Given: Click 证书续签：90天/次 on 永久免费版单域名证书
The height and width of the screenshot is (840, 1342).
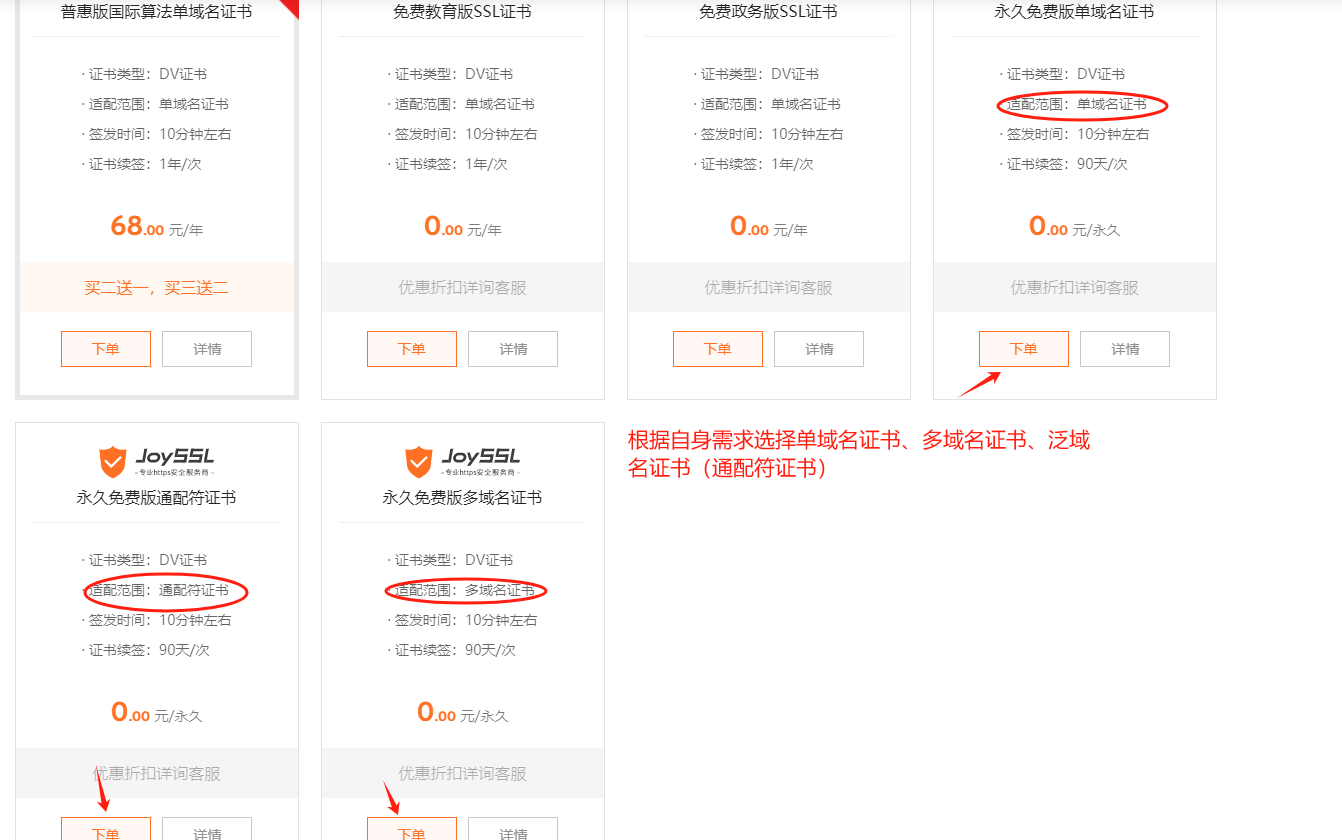Looking at the screenshot, I should [x=1066, y=164].
